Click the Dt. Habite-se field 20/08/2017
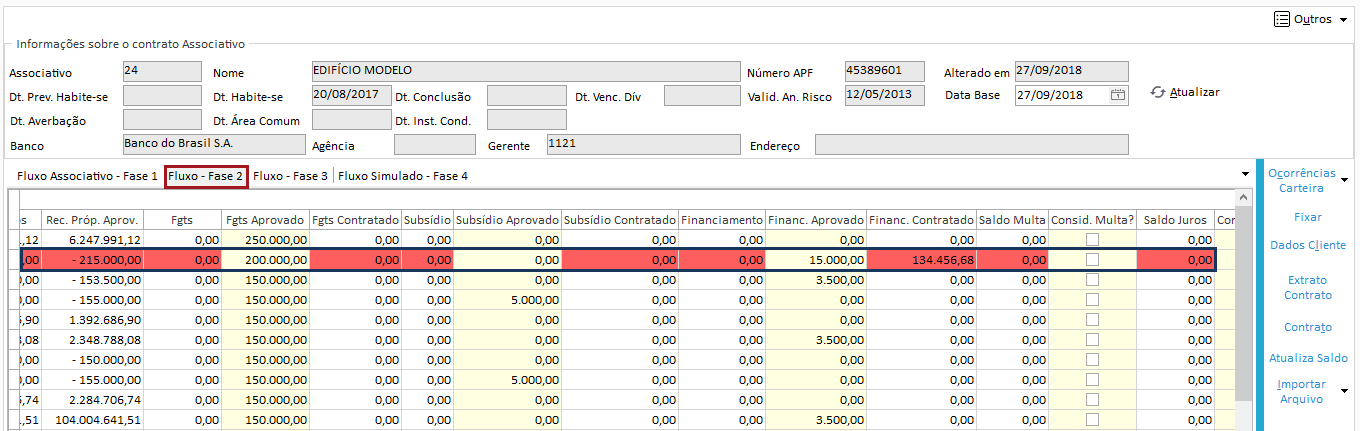Screen dimensions: 1360x431 (351, 96)
